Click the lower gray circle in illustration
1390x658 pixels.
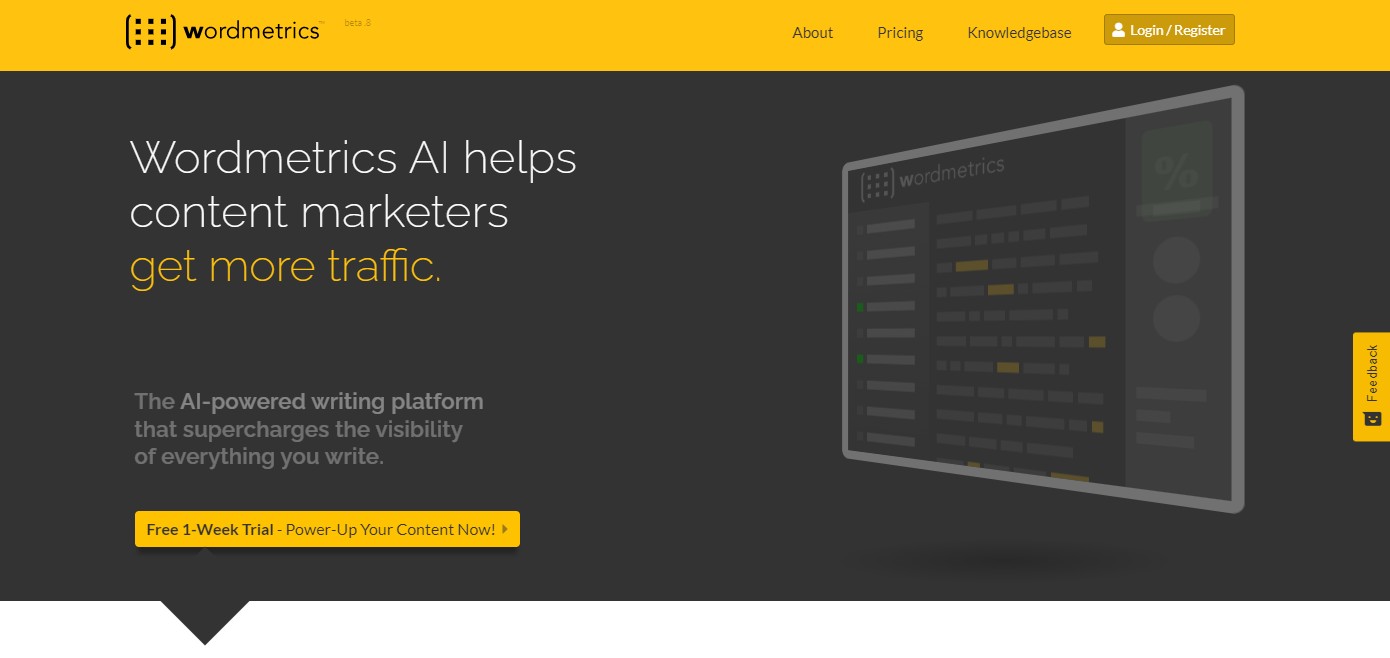1176,318
